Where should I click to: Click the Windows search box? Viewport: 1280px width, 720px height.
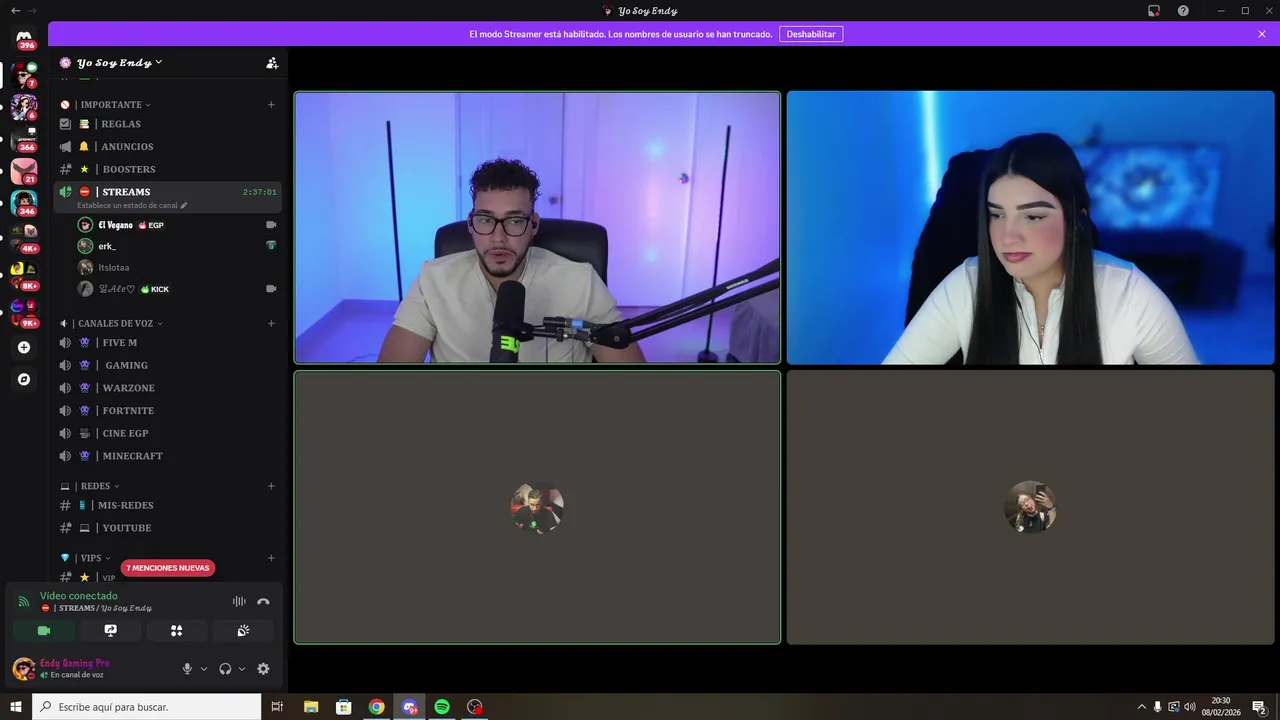click(x=147, y=707)
